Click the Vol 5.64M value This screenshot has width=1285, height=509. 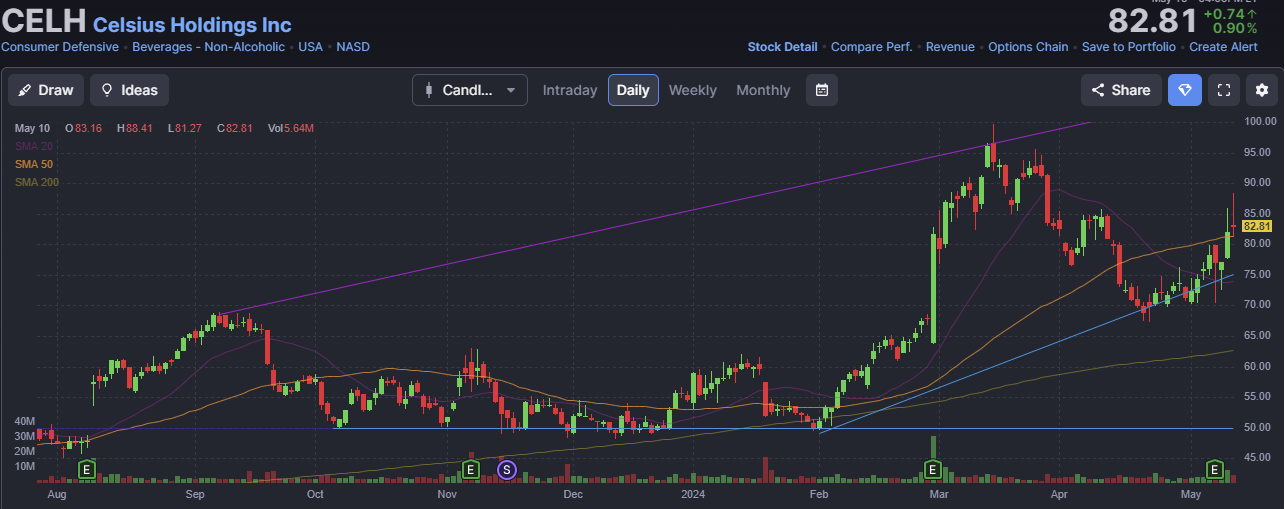tap(291, 128)
